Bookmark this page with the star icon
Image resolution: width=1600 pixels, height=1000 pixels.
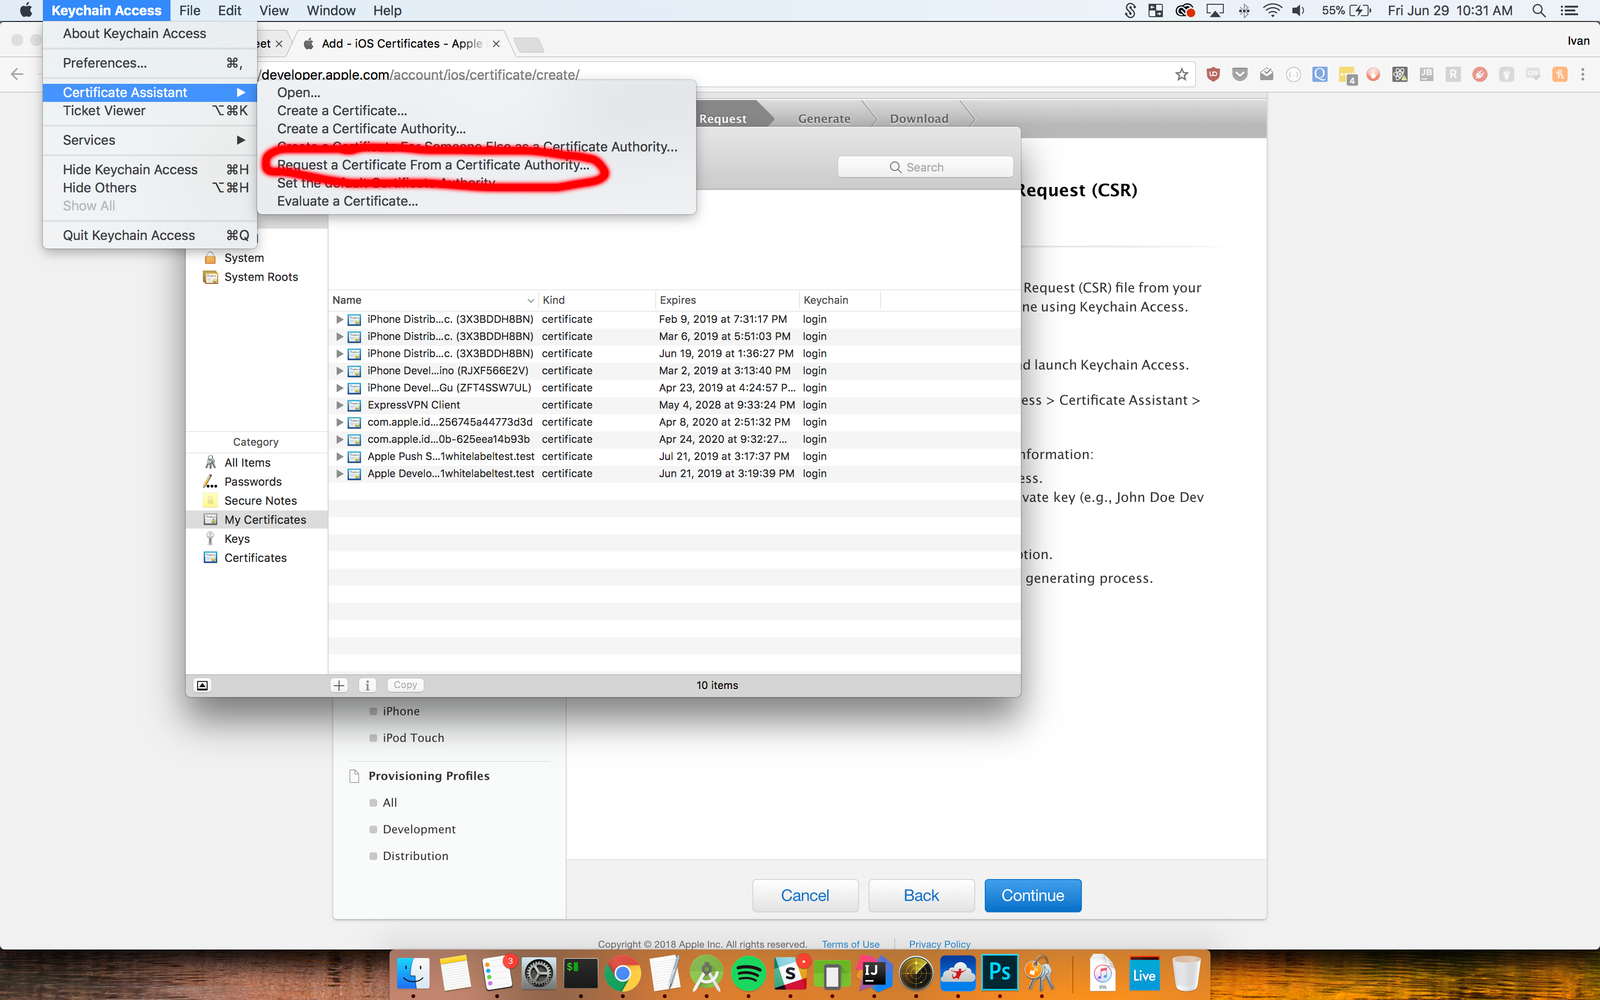(1182, 74)
